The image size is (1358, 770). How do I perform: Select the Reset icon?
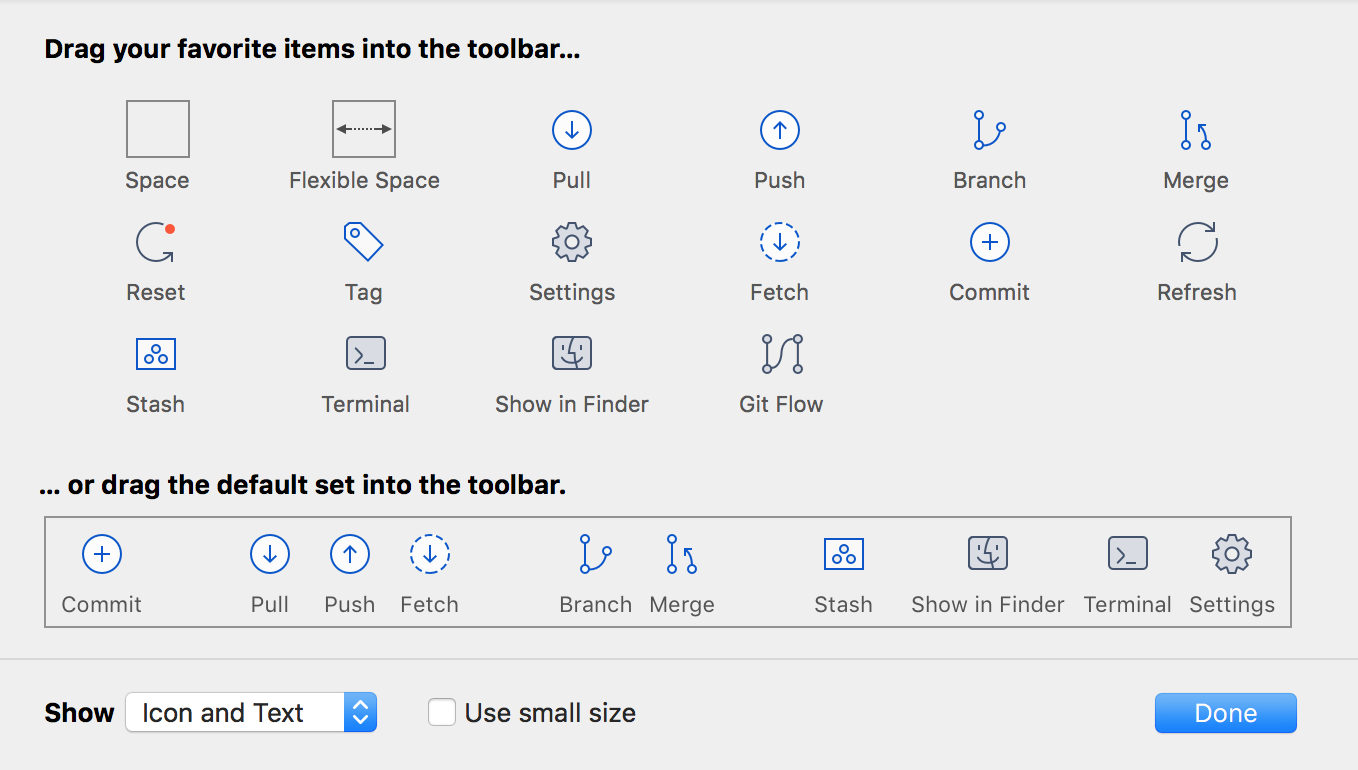click(156, 241)
